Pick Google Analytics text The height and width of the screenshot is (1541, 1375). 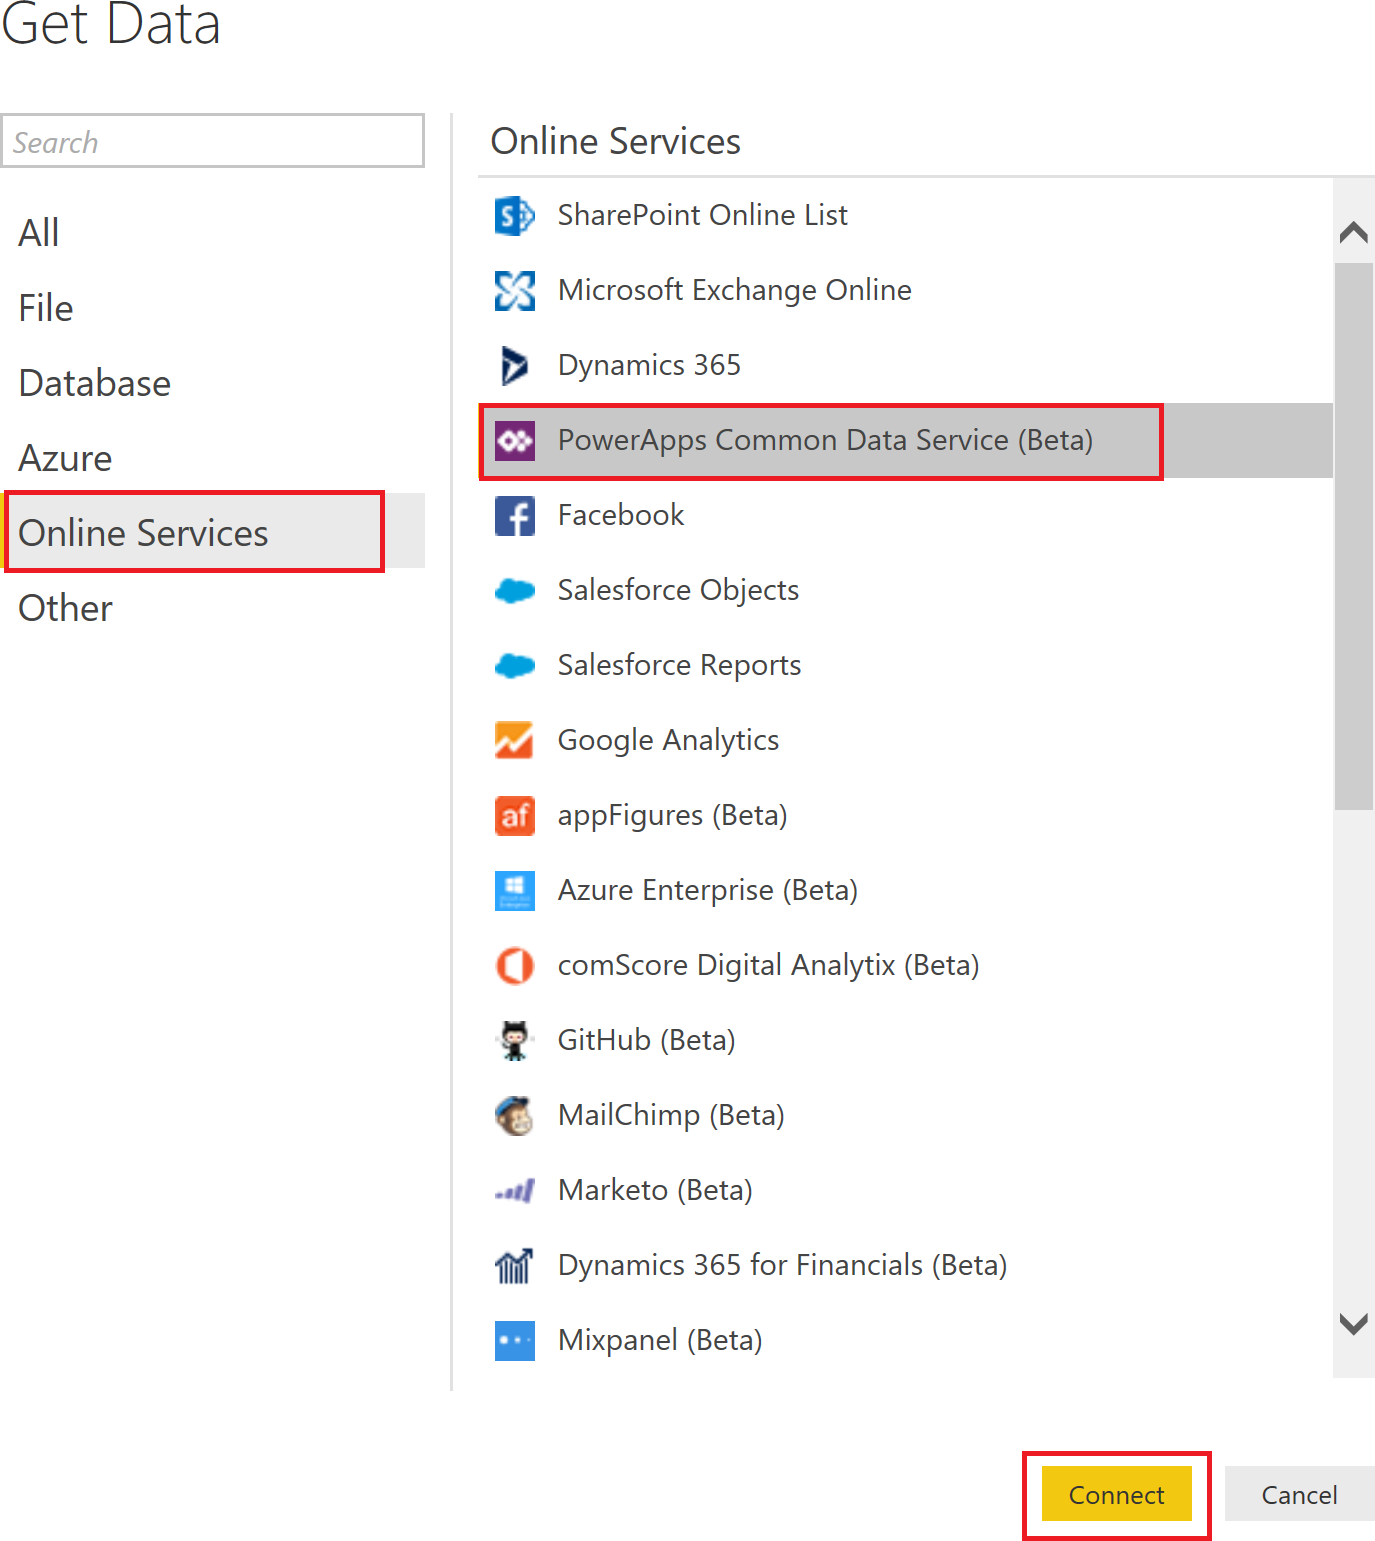click(x=668, y=740)
